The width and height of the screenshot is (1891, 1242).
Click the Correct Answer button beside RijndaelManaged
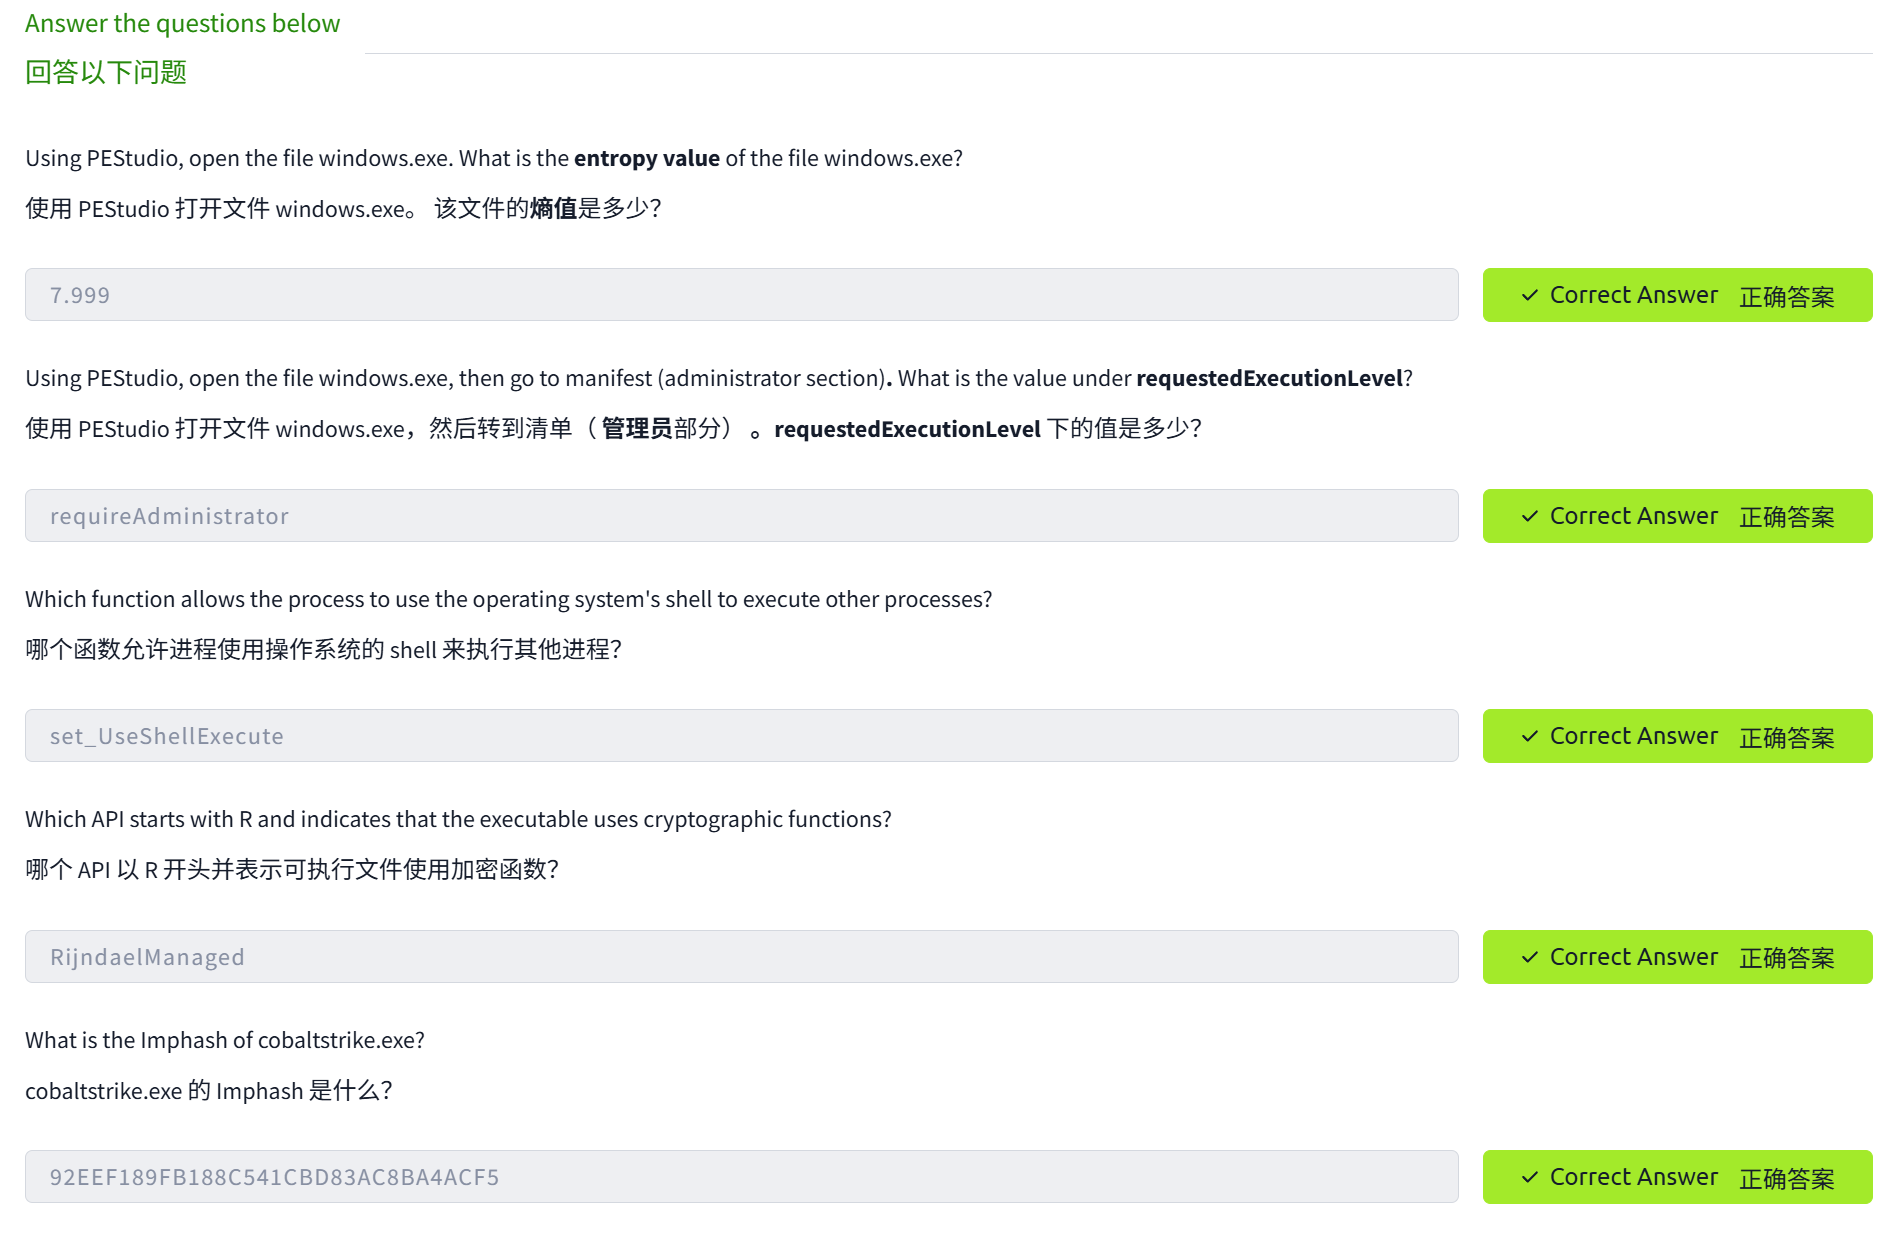[x=1677, y=957]
